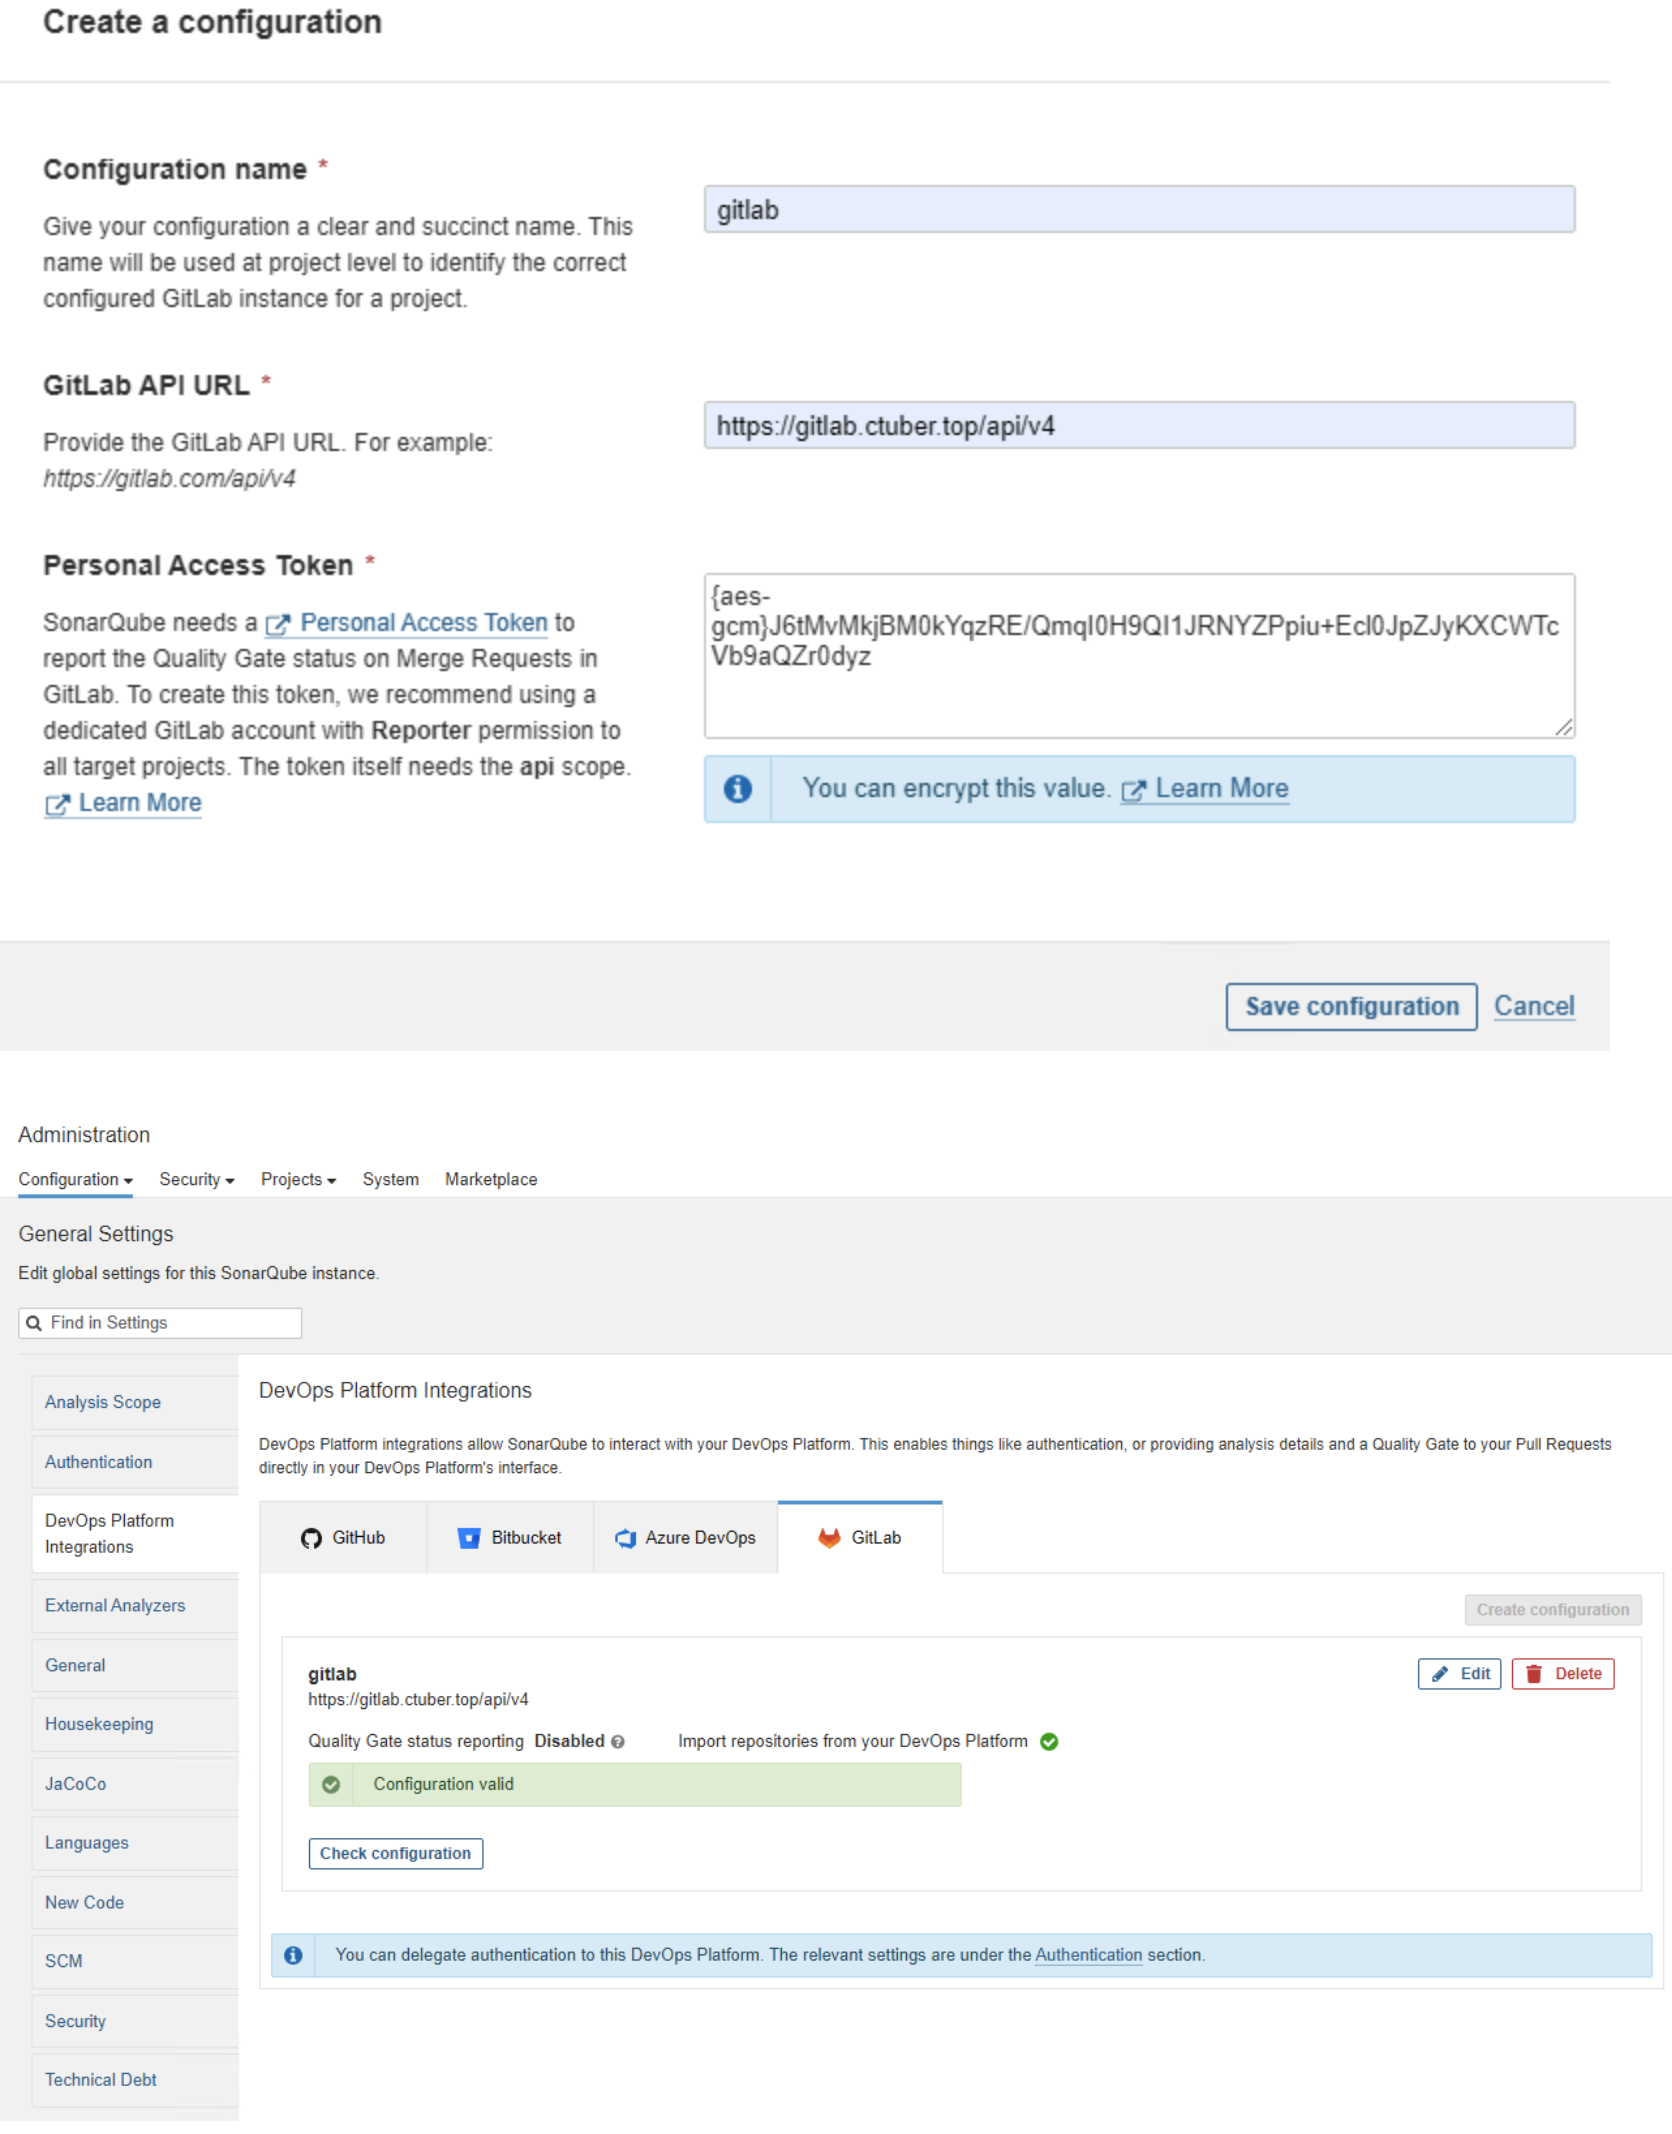Click the info icon in delegate authentication notice
The height and width of the screenshot is (2134, 1672).
(293, 1955)
